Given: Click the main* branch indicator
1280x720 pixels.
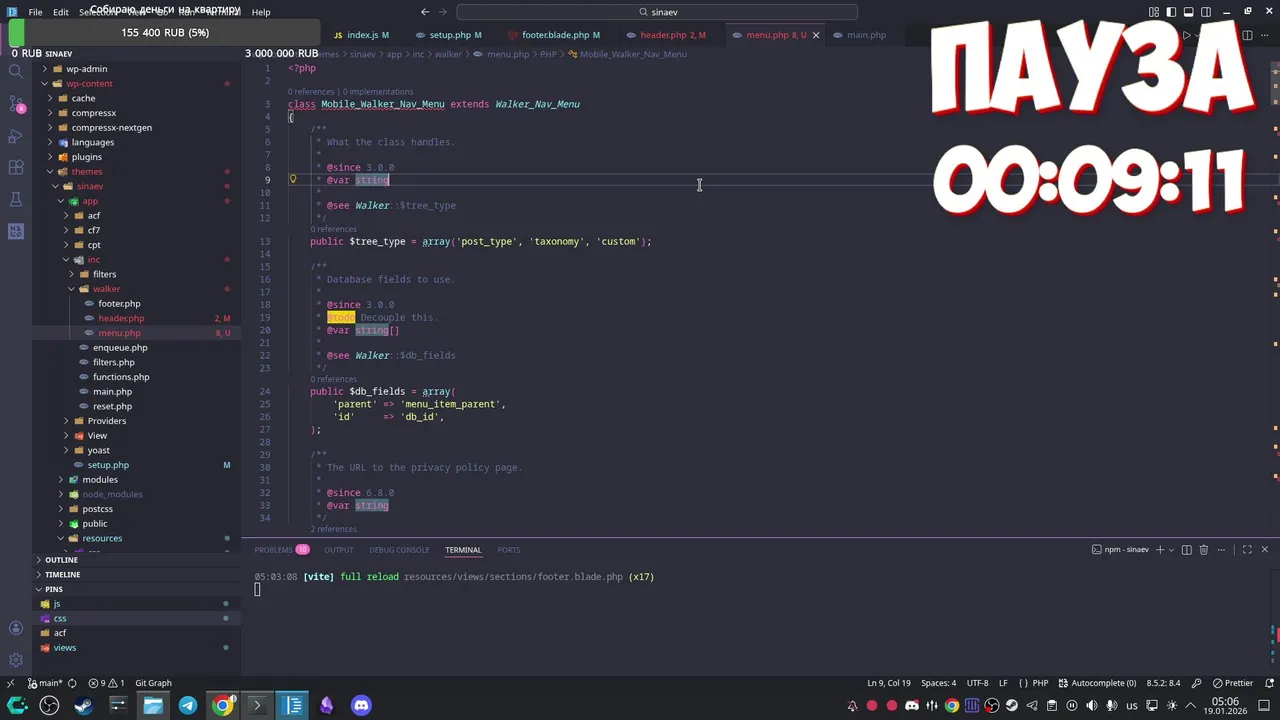Looking at the screenshot, I should coord(44,683).
